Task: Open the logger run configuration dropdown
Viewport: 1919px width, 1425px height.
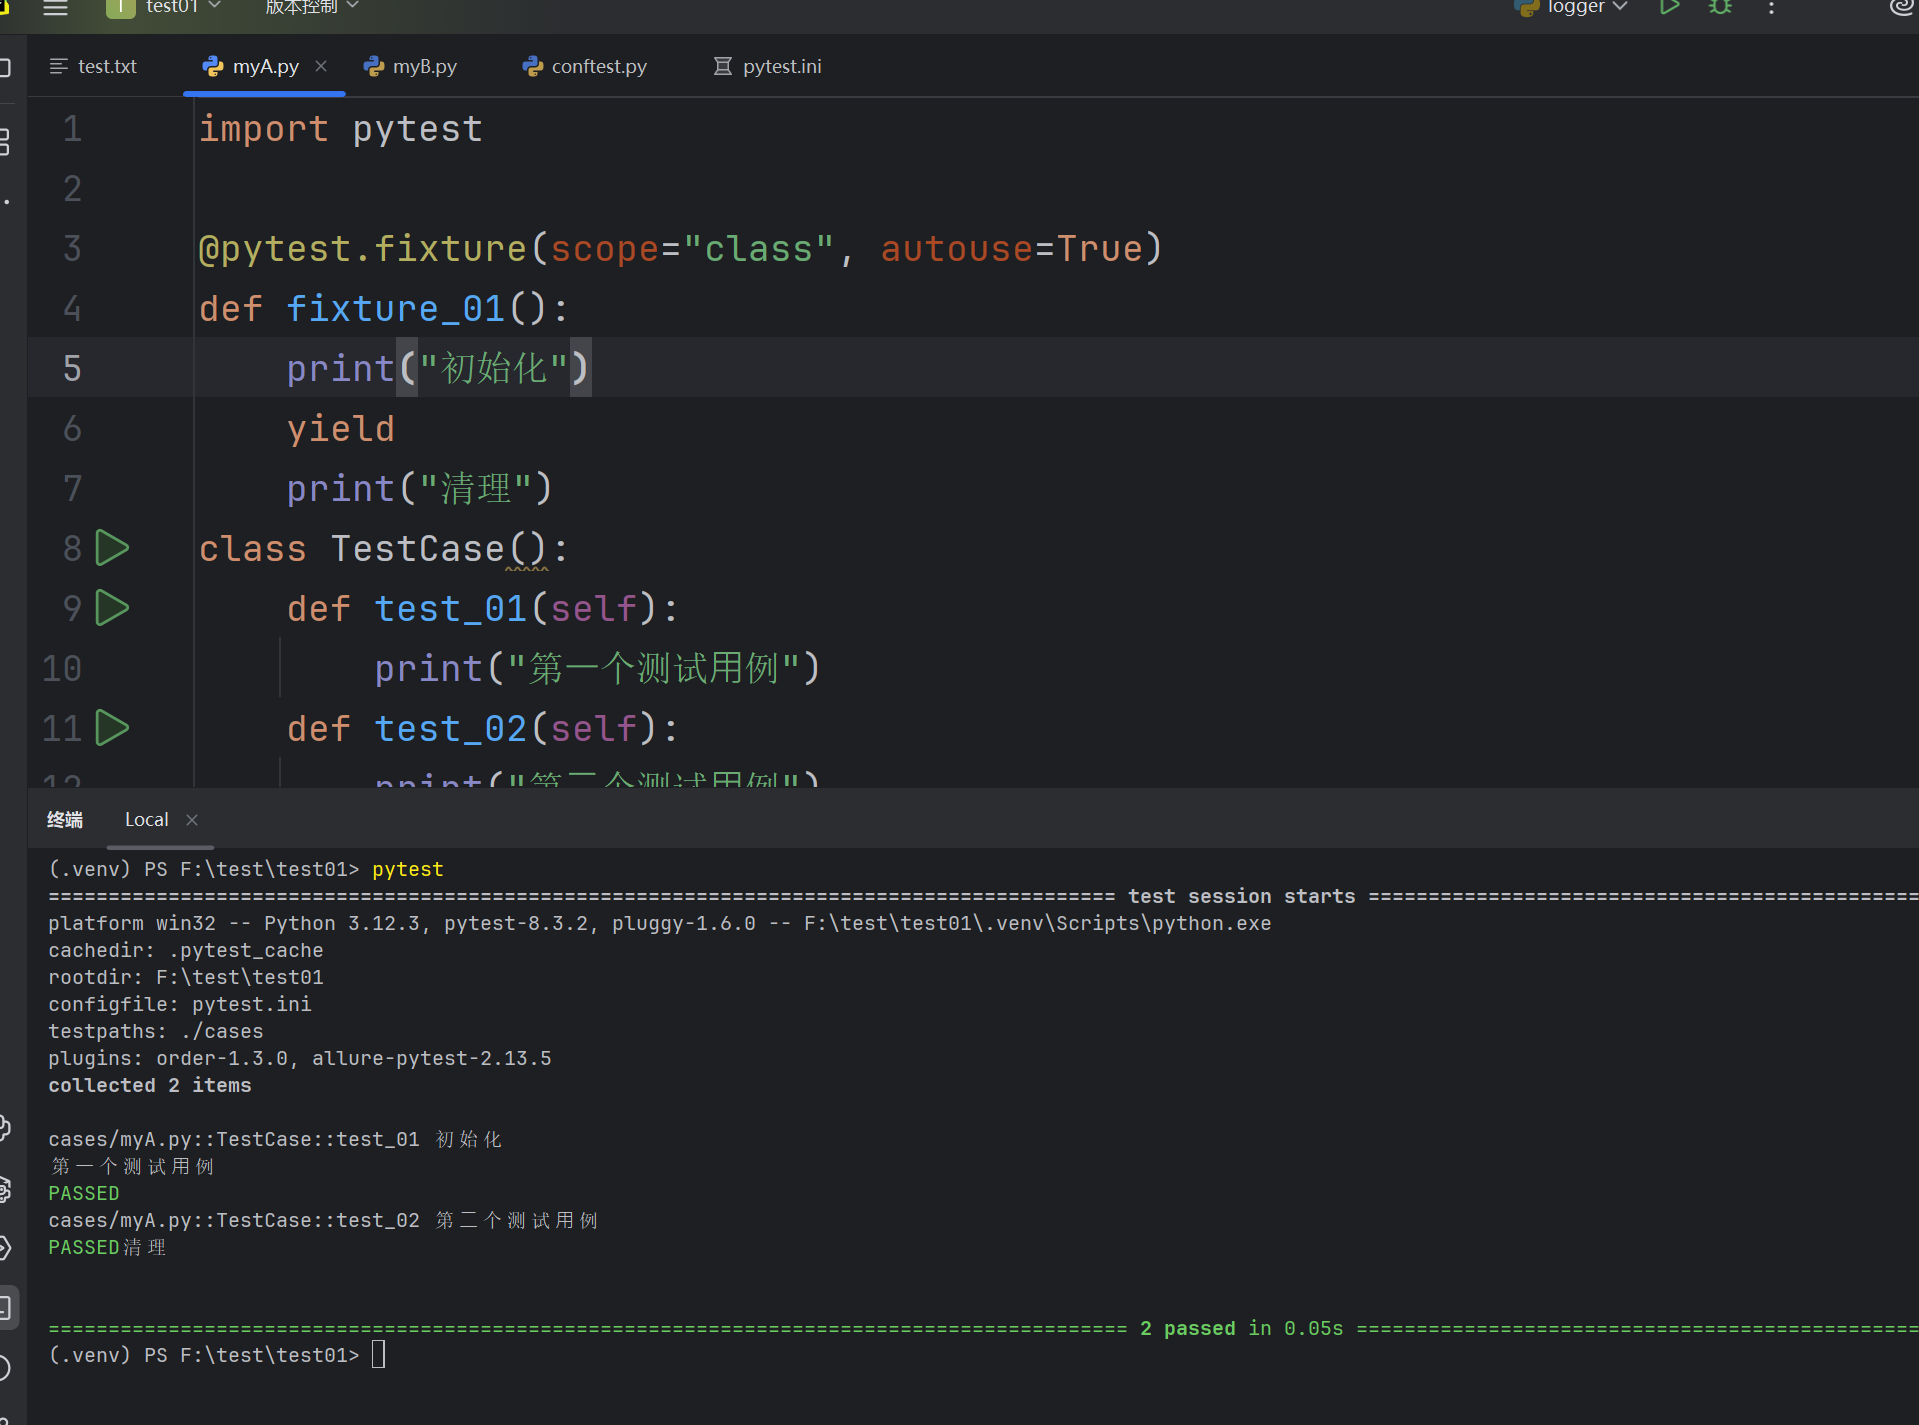Action: point(1572,8)
